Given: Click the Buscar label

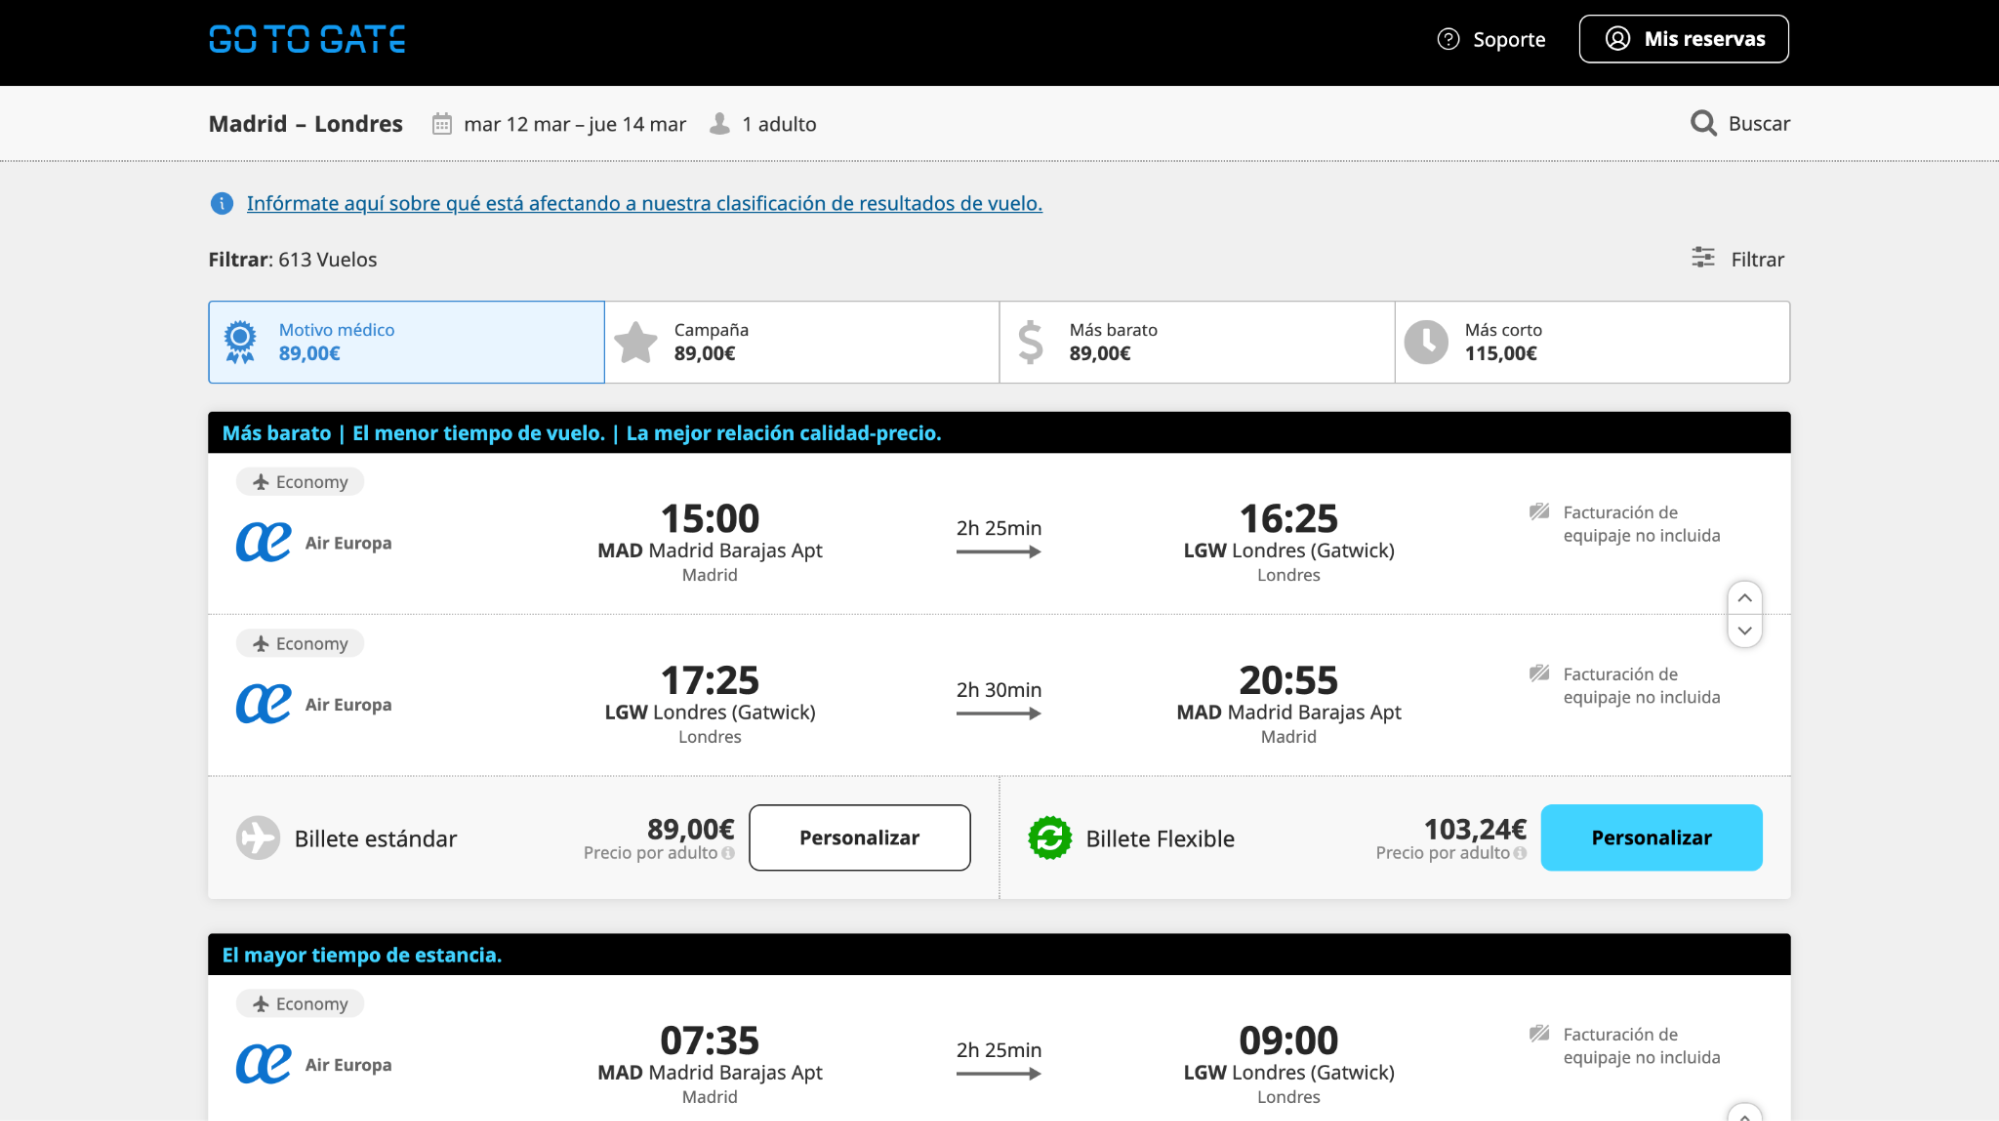Looking at the screenshot, I should point(1759,123).
